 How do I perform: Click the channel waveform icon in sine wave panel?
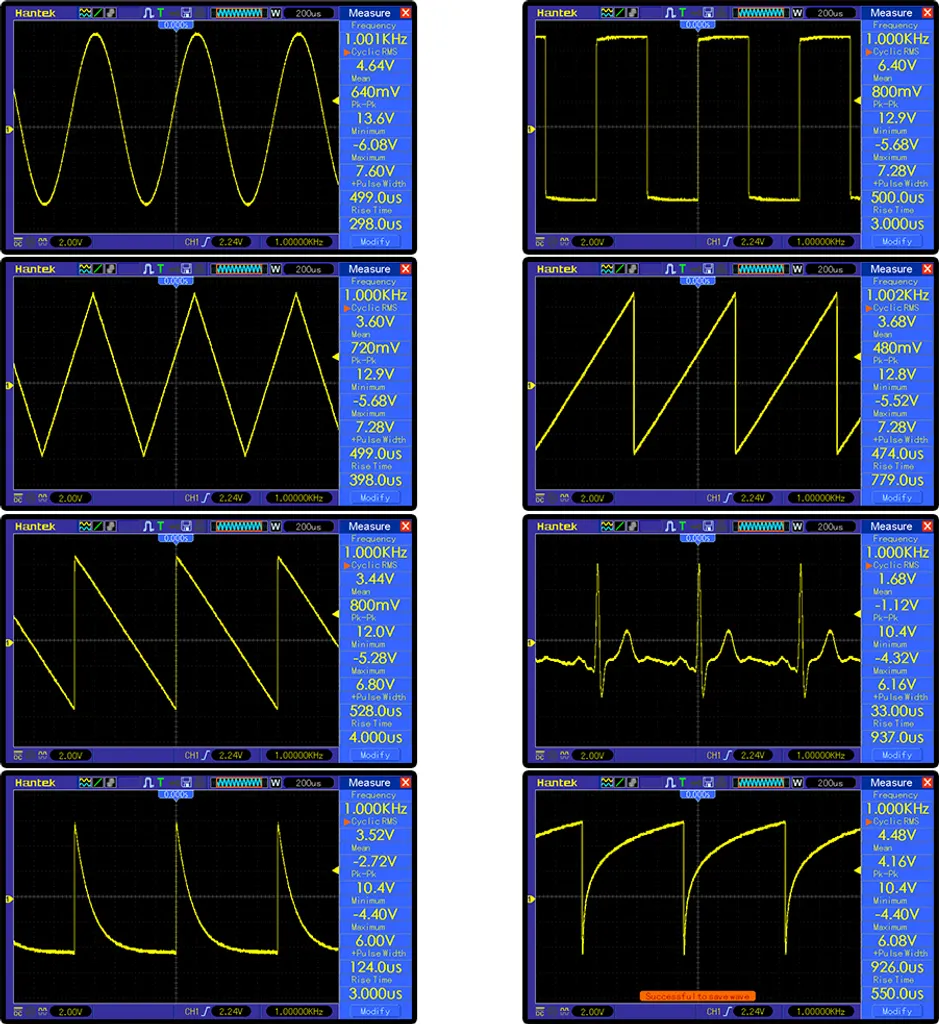tap(85, 13)
